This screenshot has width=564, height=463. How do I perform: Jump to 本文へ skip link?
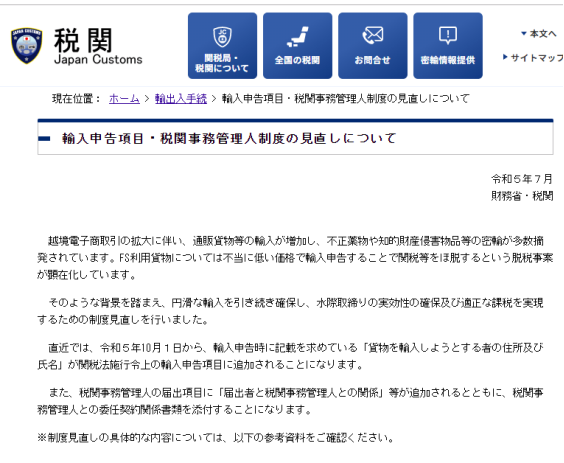pyautogui.click(x=539, y=34)
